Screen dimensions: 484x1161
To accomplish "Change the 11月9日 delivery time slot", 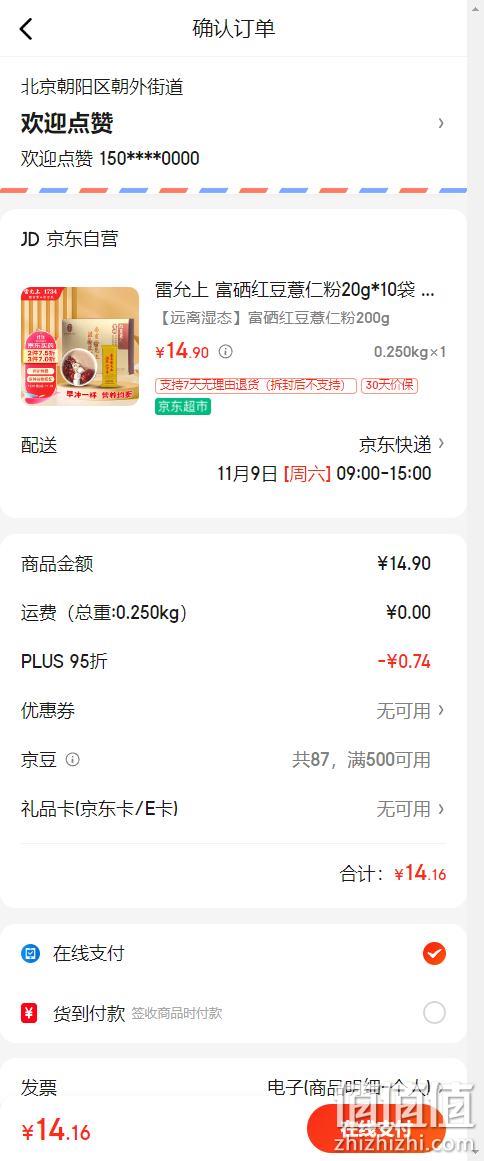I will pyautogui.click(x=324, y=473).
